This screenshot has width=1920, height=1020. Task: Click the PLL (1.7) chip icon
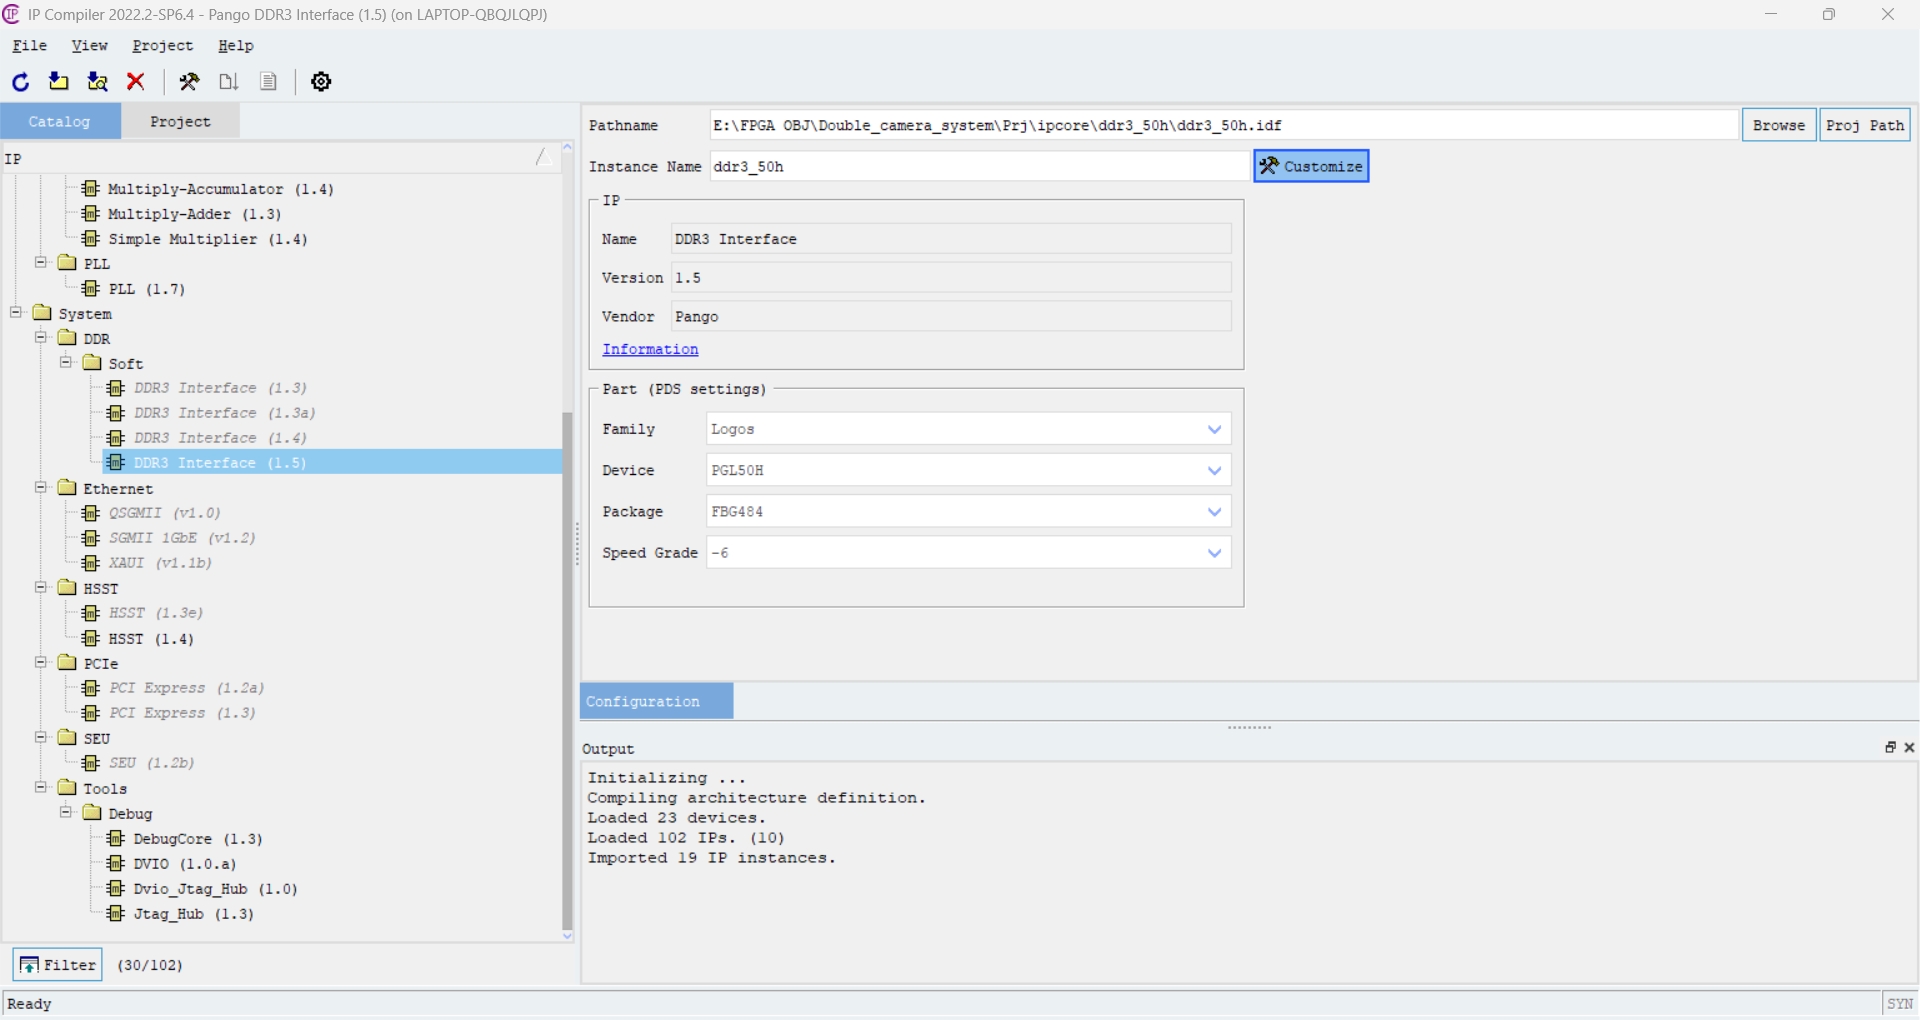(x=91, y=289)
